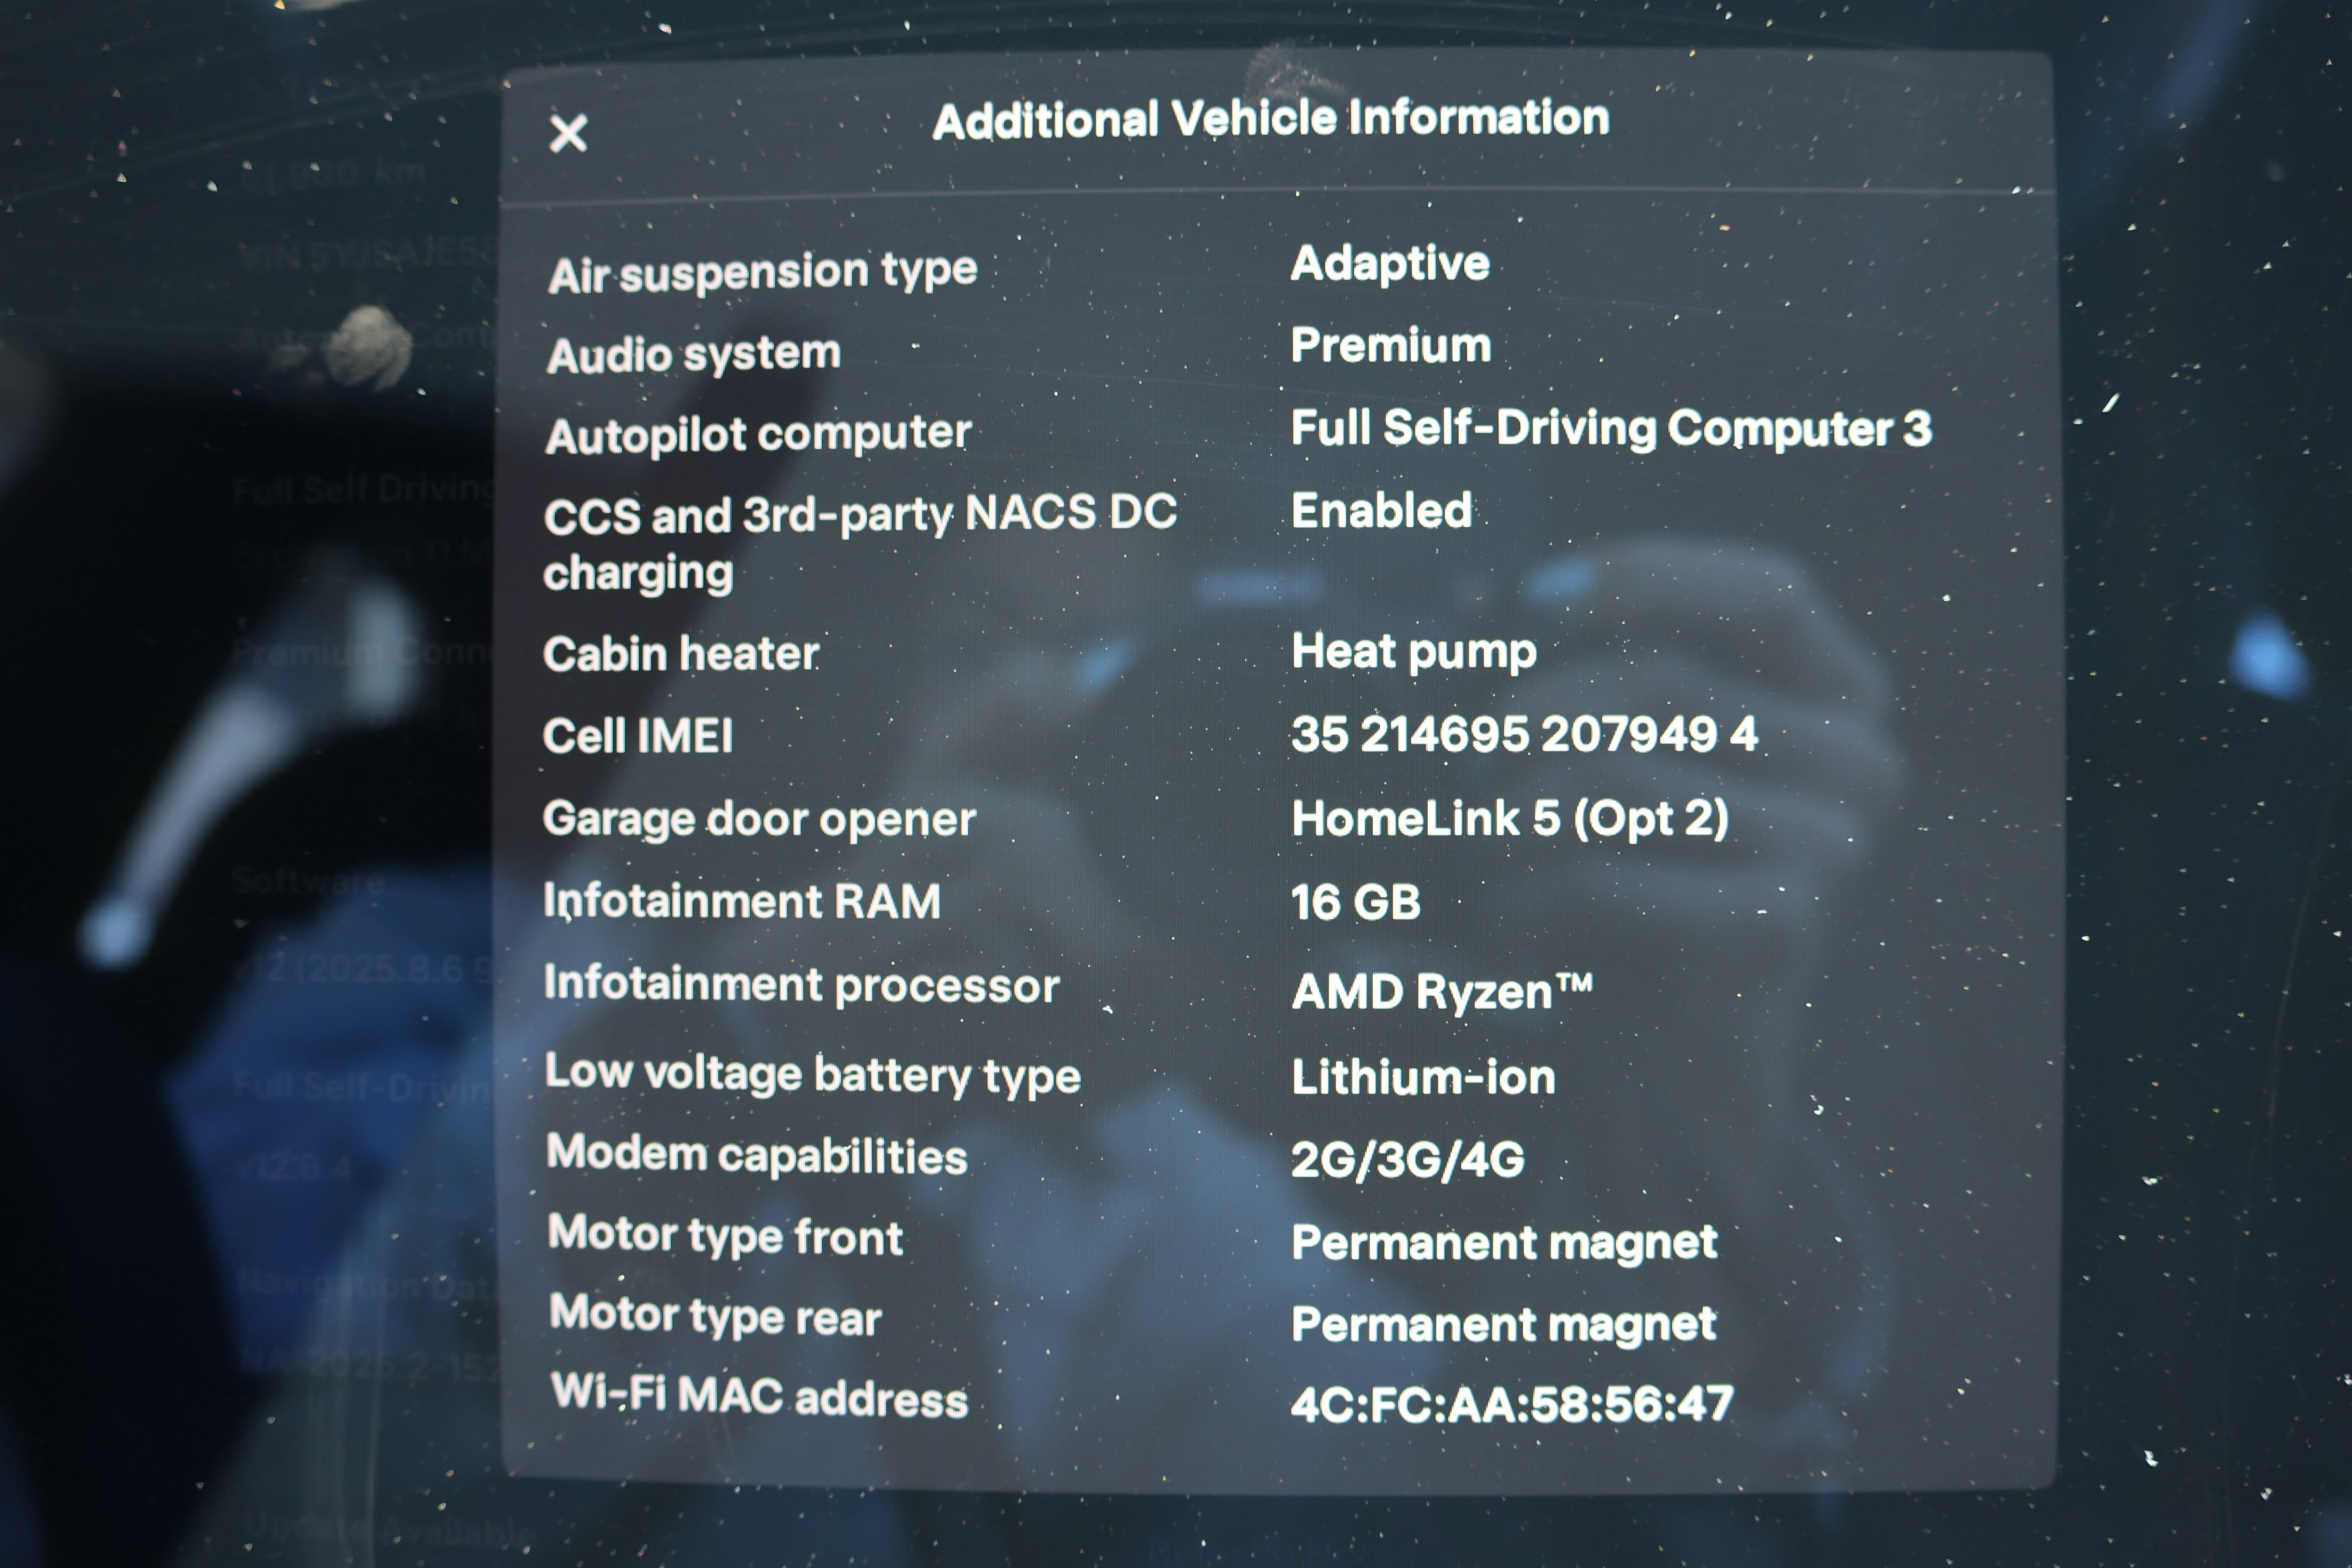
Task: Tap the Enabled charging status value
Action: coord(1381,511)
